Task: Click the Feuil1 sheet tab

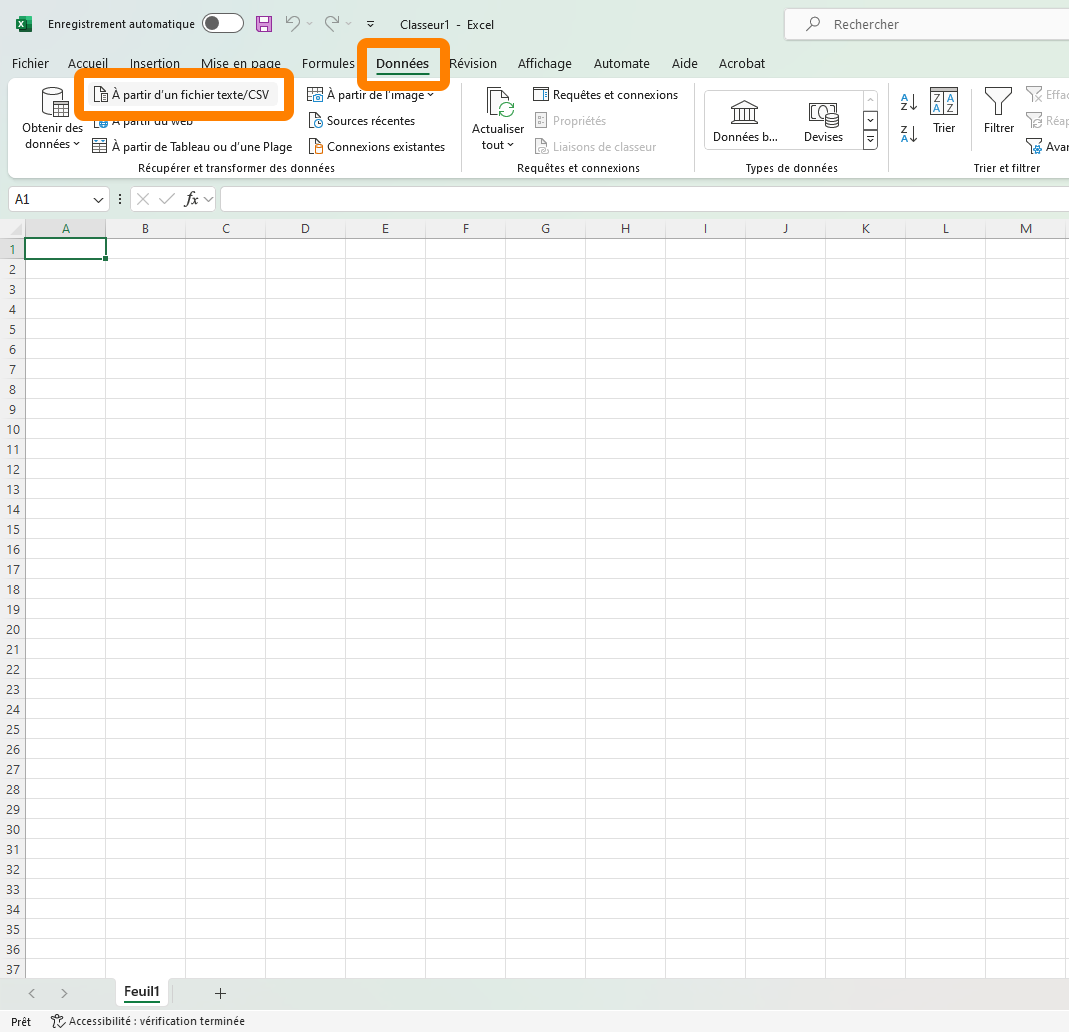Action: tap(142, 992)
